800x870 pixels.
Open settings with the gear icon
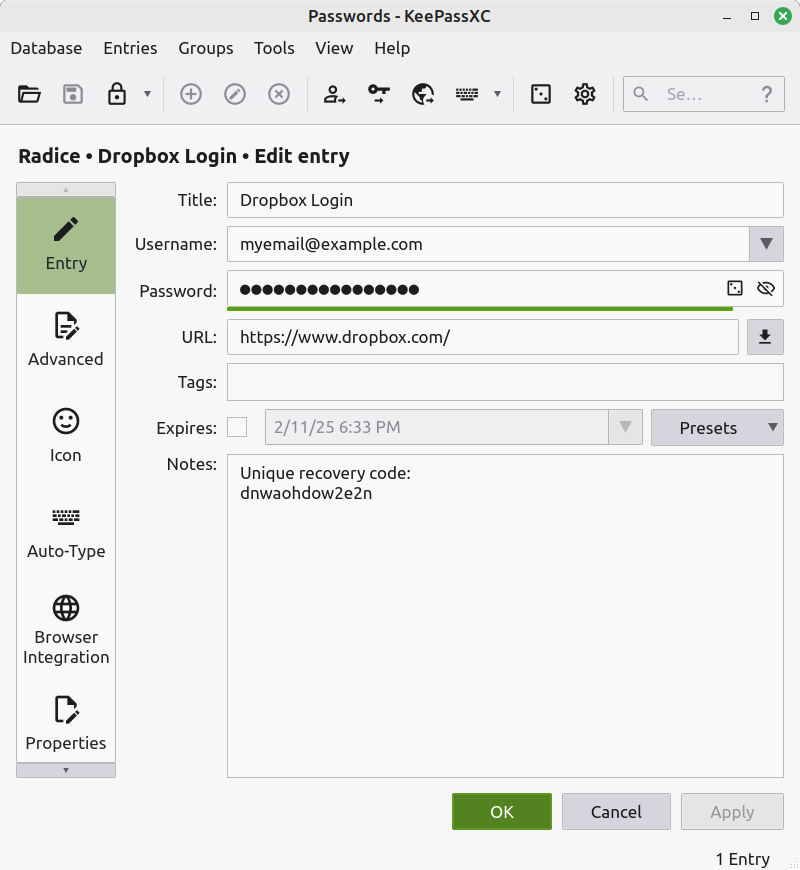coord(585,94)
